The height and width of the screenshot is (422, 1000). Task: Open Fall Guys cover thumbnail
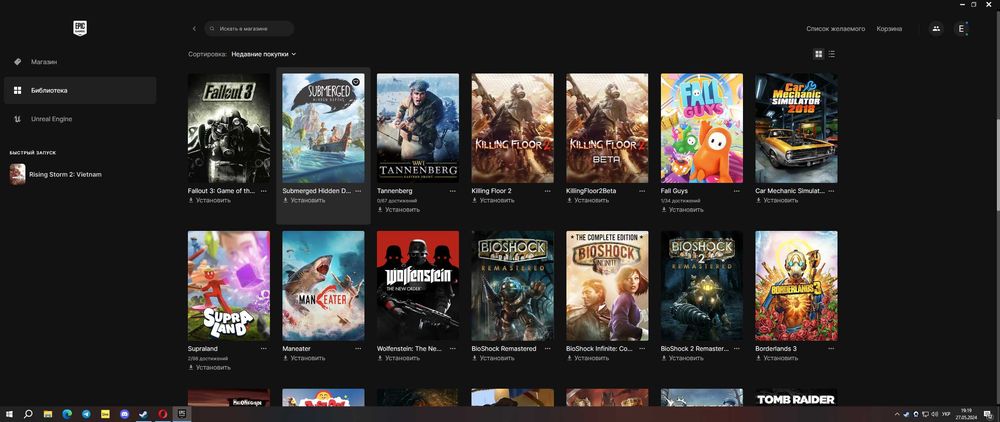point(702,128)
